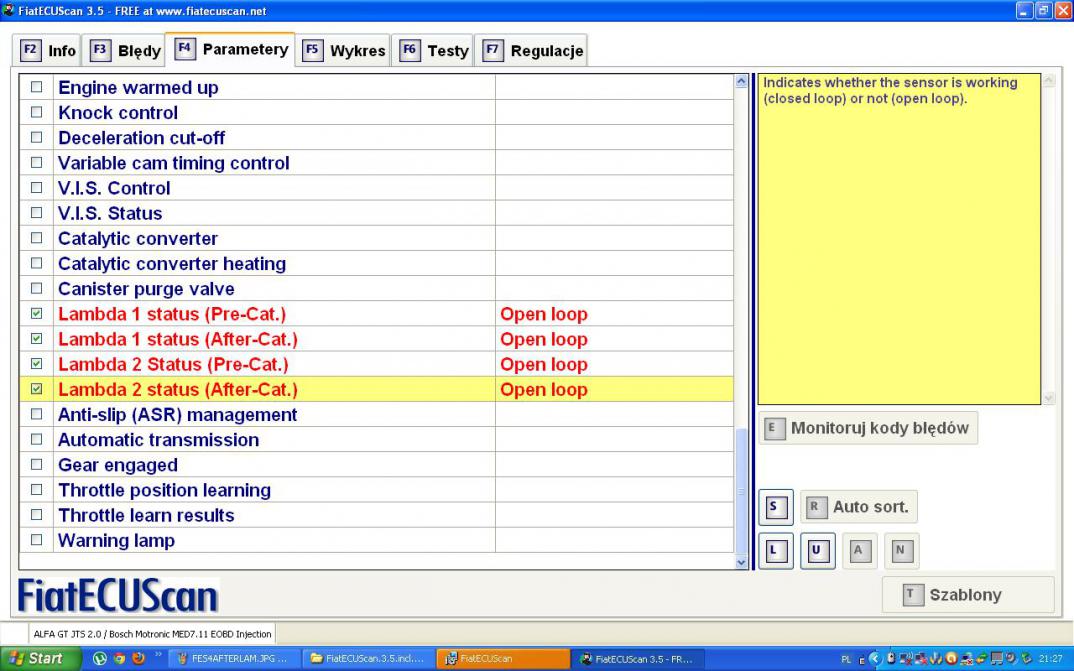Image resolution: width=1074 pixels, height=671 pixels.
Task: Check the Deceleration cut-off parameter
Action: (x=36, y=138)
